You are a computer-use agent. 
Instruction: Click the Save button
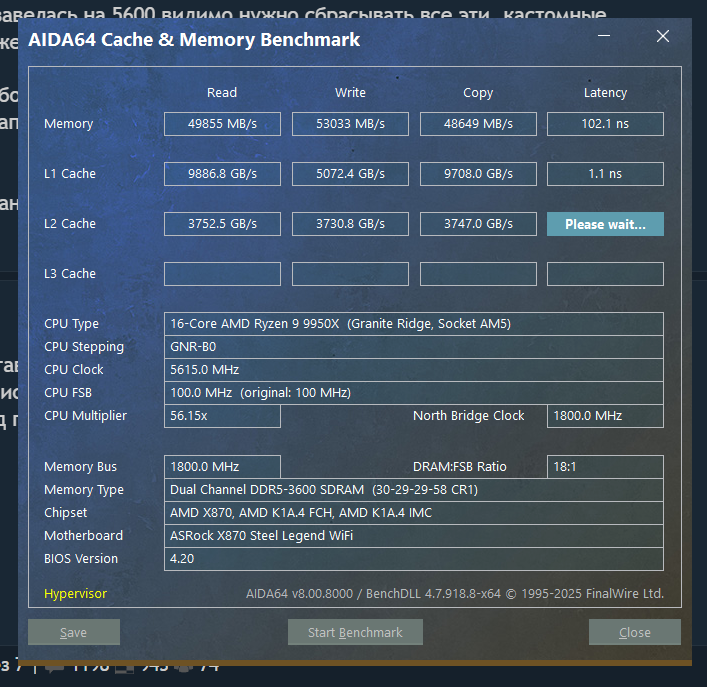point(74,632)
